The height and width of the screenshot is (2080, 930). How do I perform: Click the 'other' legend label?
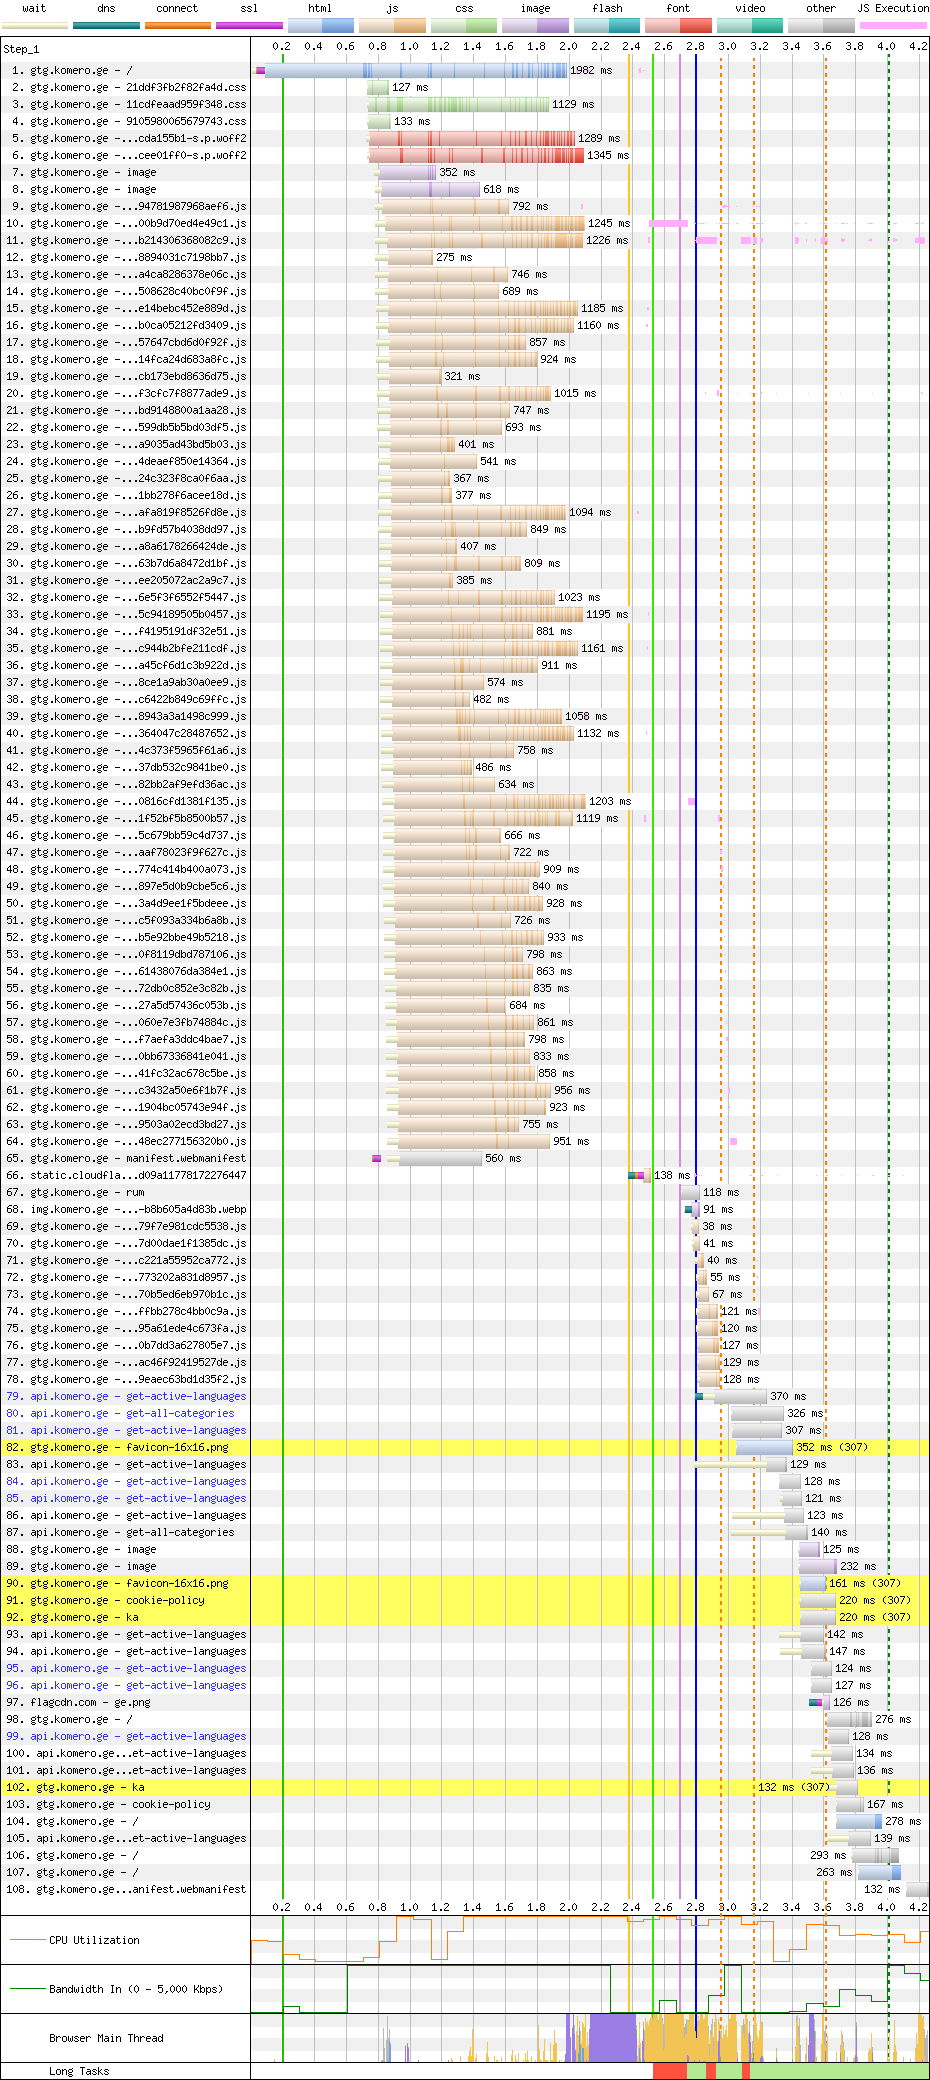pyautogui.click(x=821, y=8)
